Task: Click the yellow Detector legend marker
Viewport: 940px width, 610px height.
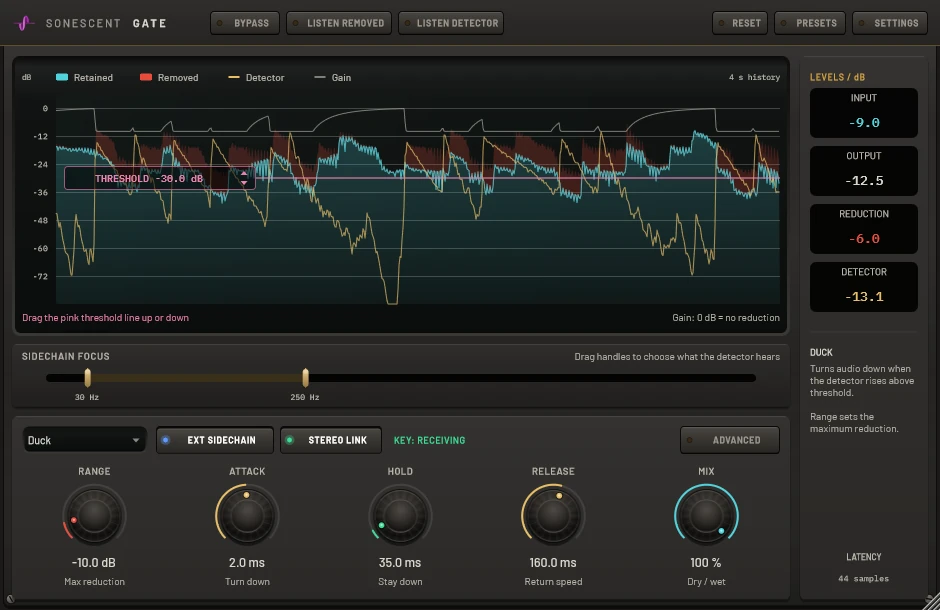Action: [234, 77]
